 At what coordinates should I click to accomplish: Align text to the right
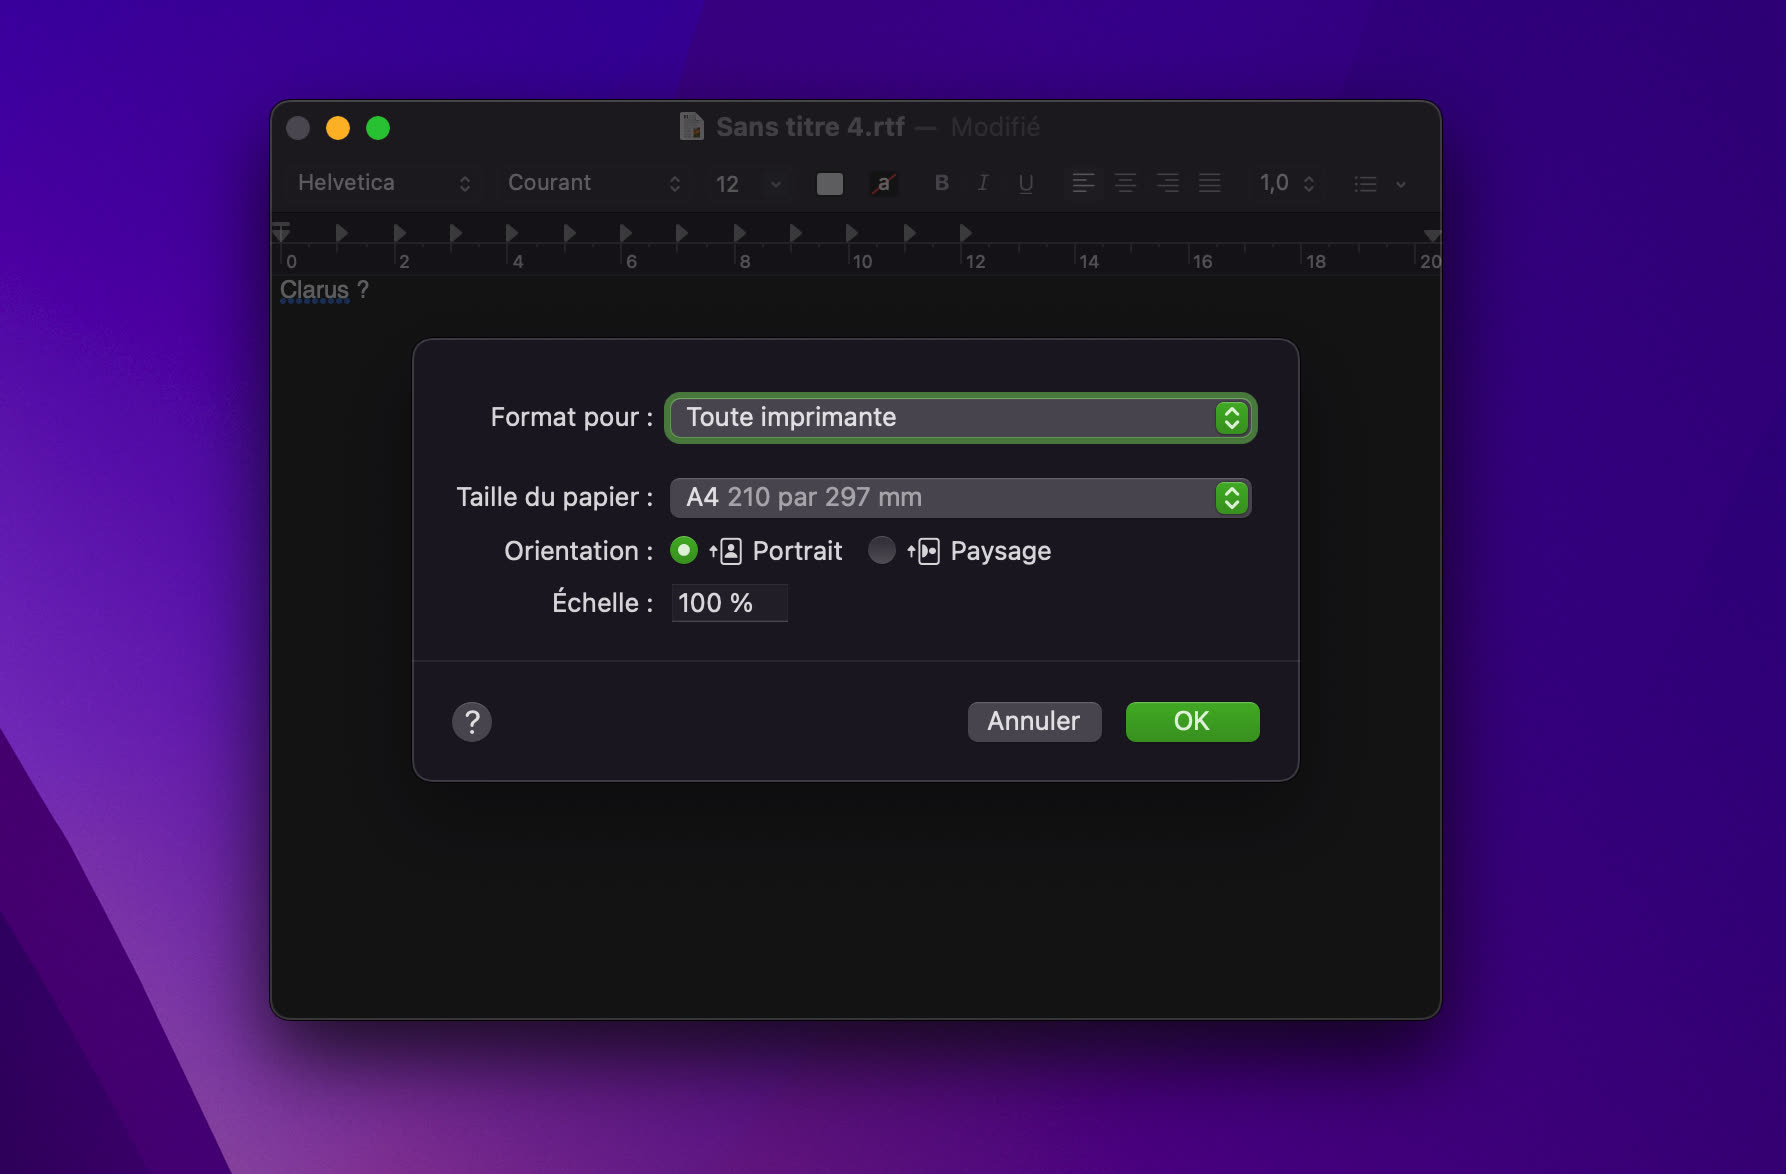point(1167,183)
